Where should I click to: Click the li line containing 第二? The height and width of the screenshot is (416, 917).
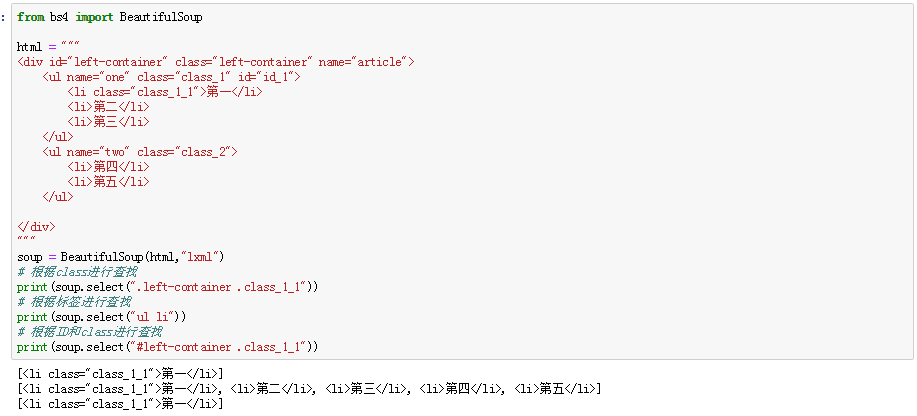coord(108,107)
